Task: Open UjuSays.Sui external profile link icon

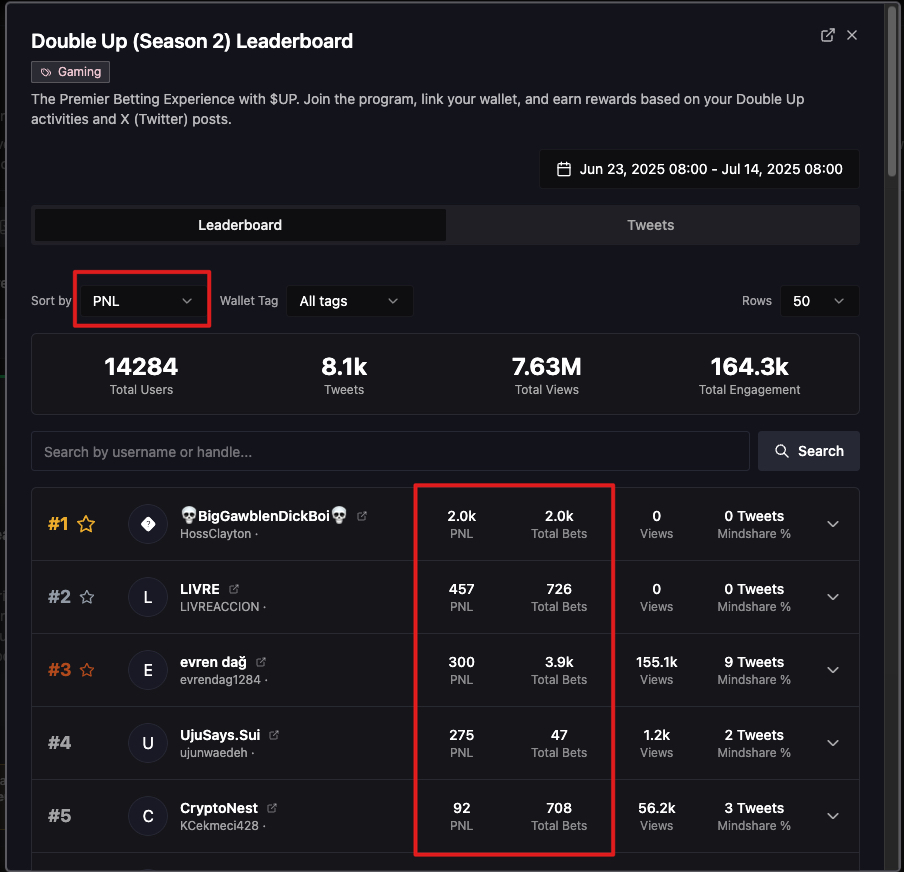Action: [274, 735]
